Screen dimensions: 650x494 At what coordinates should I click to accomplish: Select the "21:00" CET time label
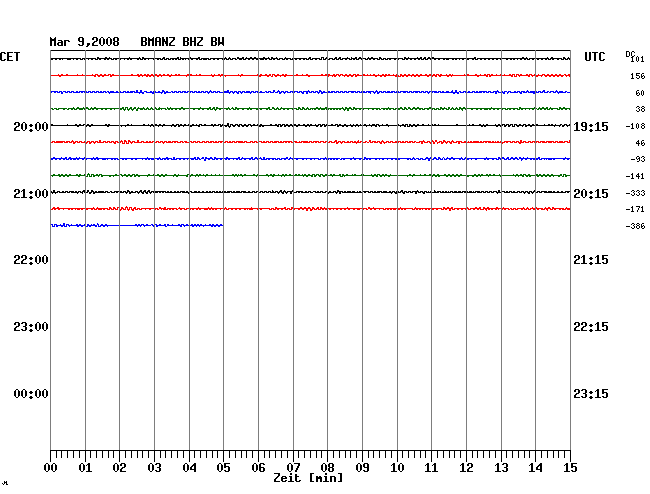coord(31,194)
